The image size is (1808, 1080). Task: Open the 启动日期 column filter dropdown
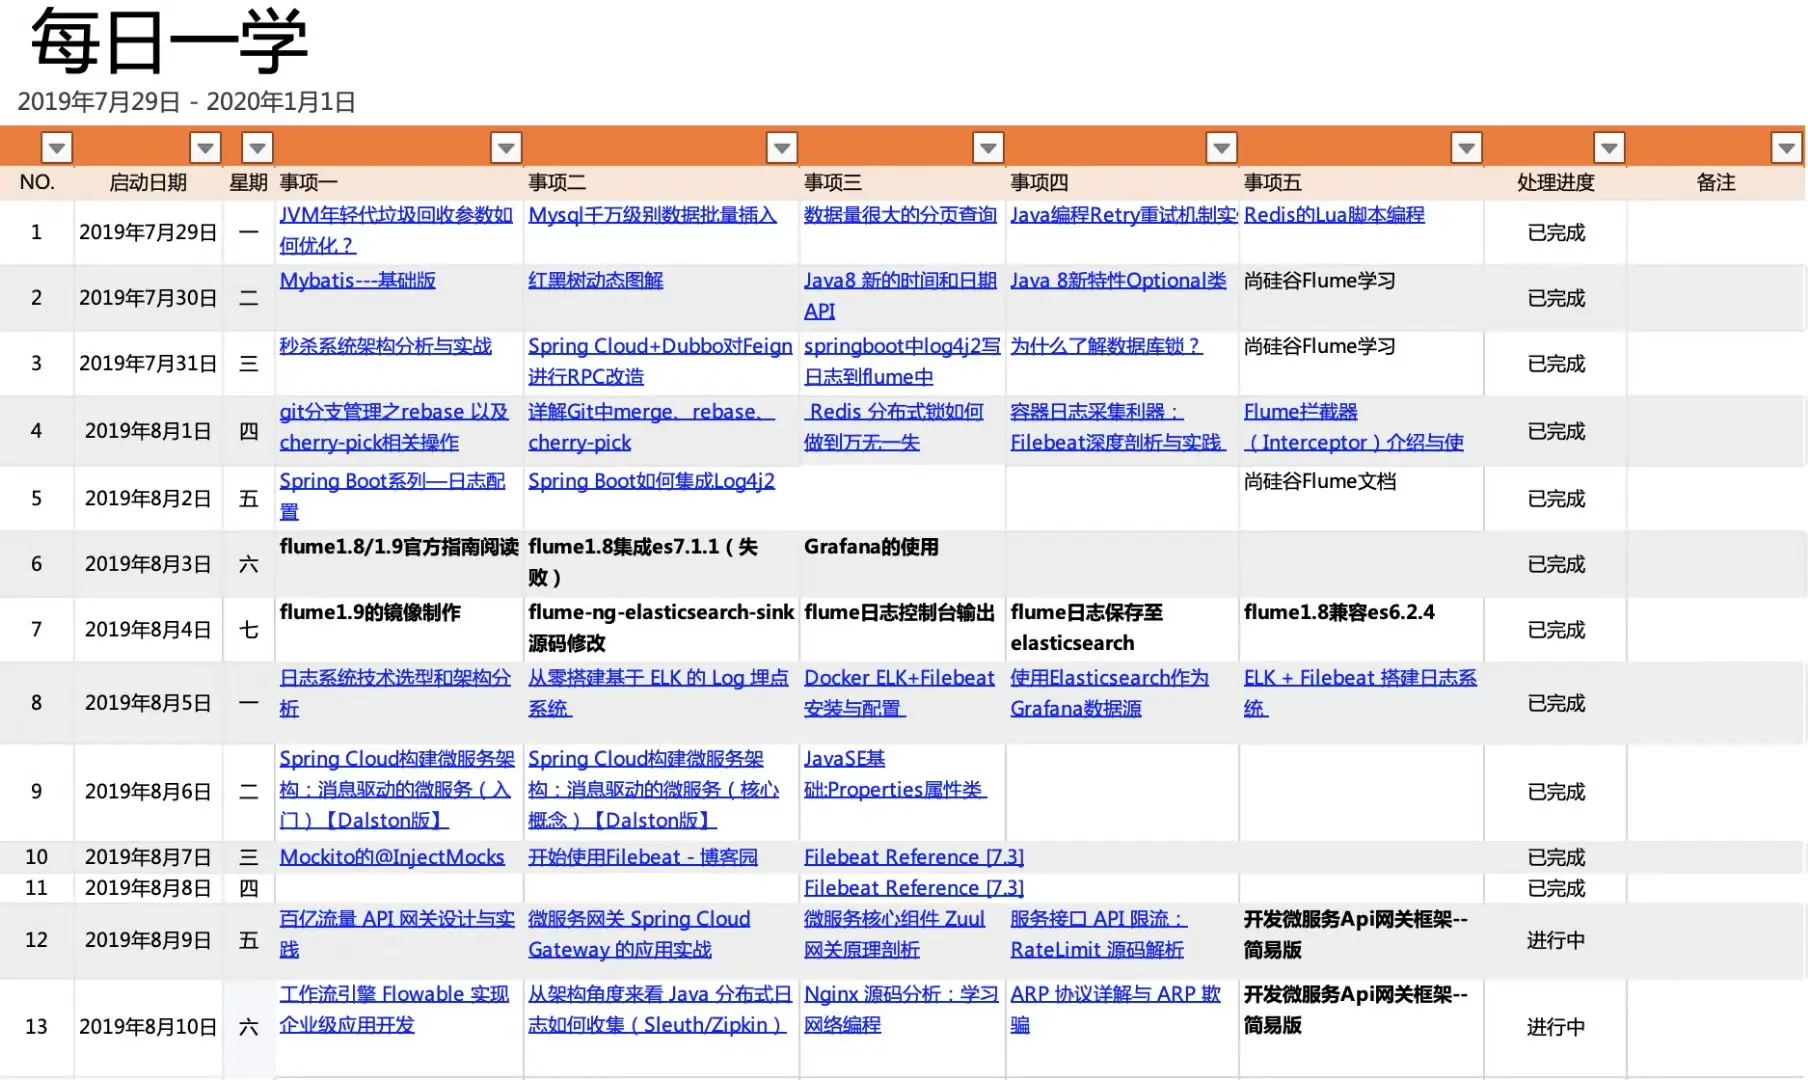(x=205, y=148)
